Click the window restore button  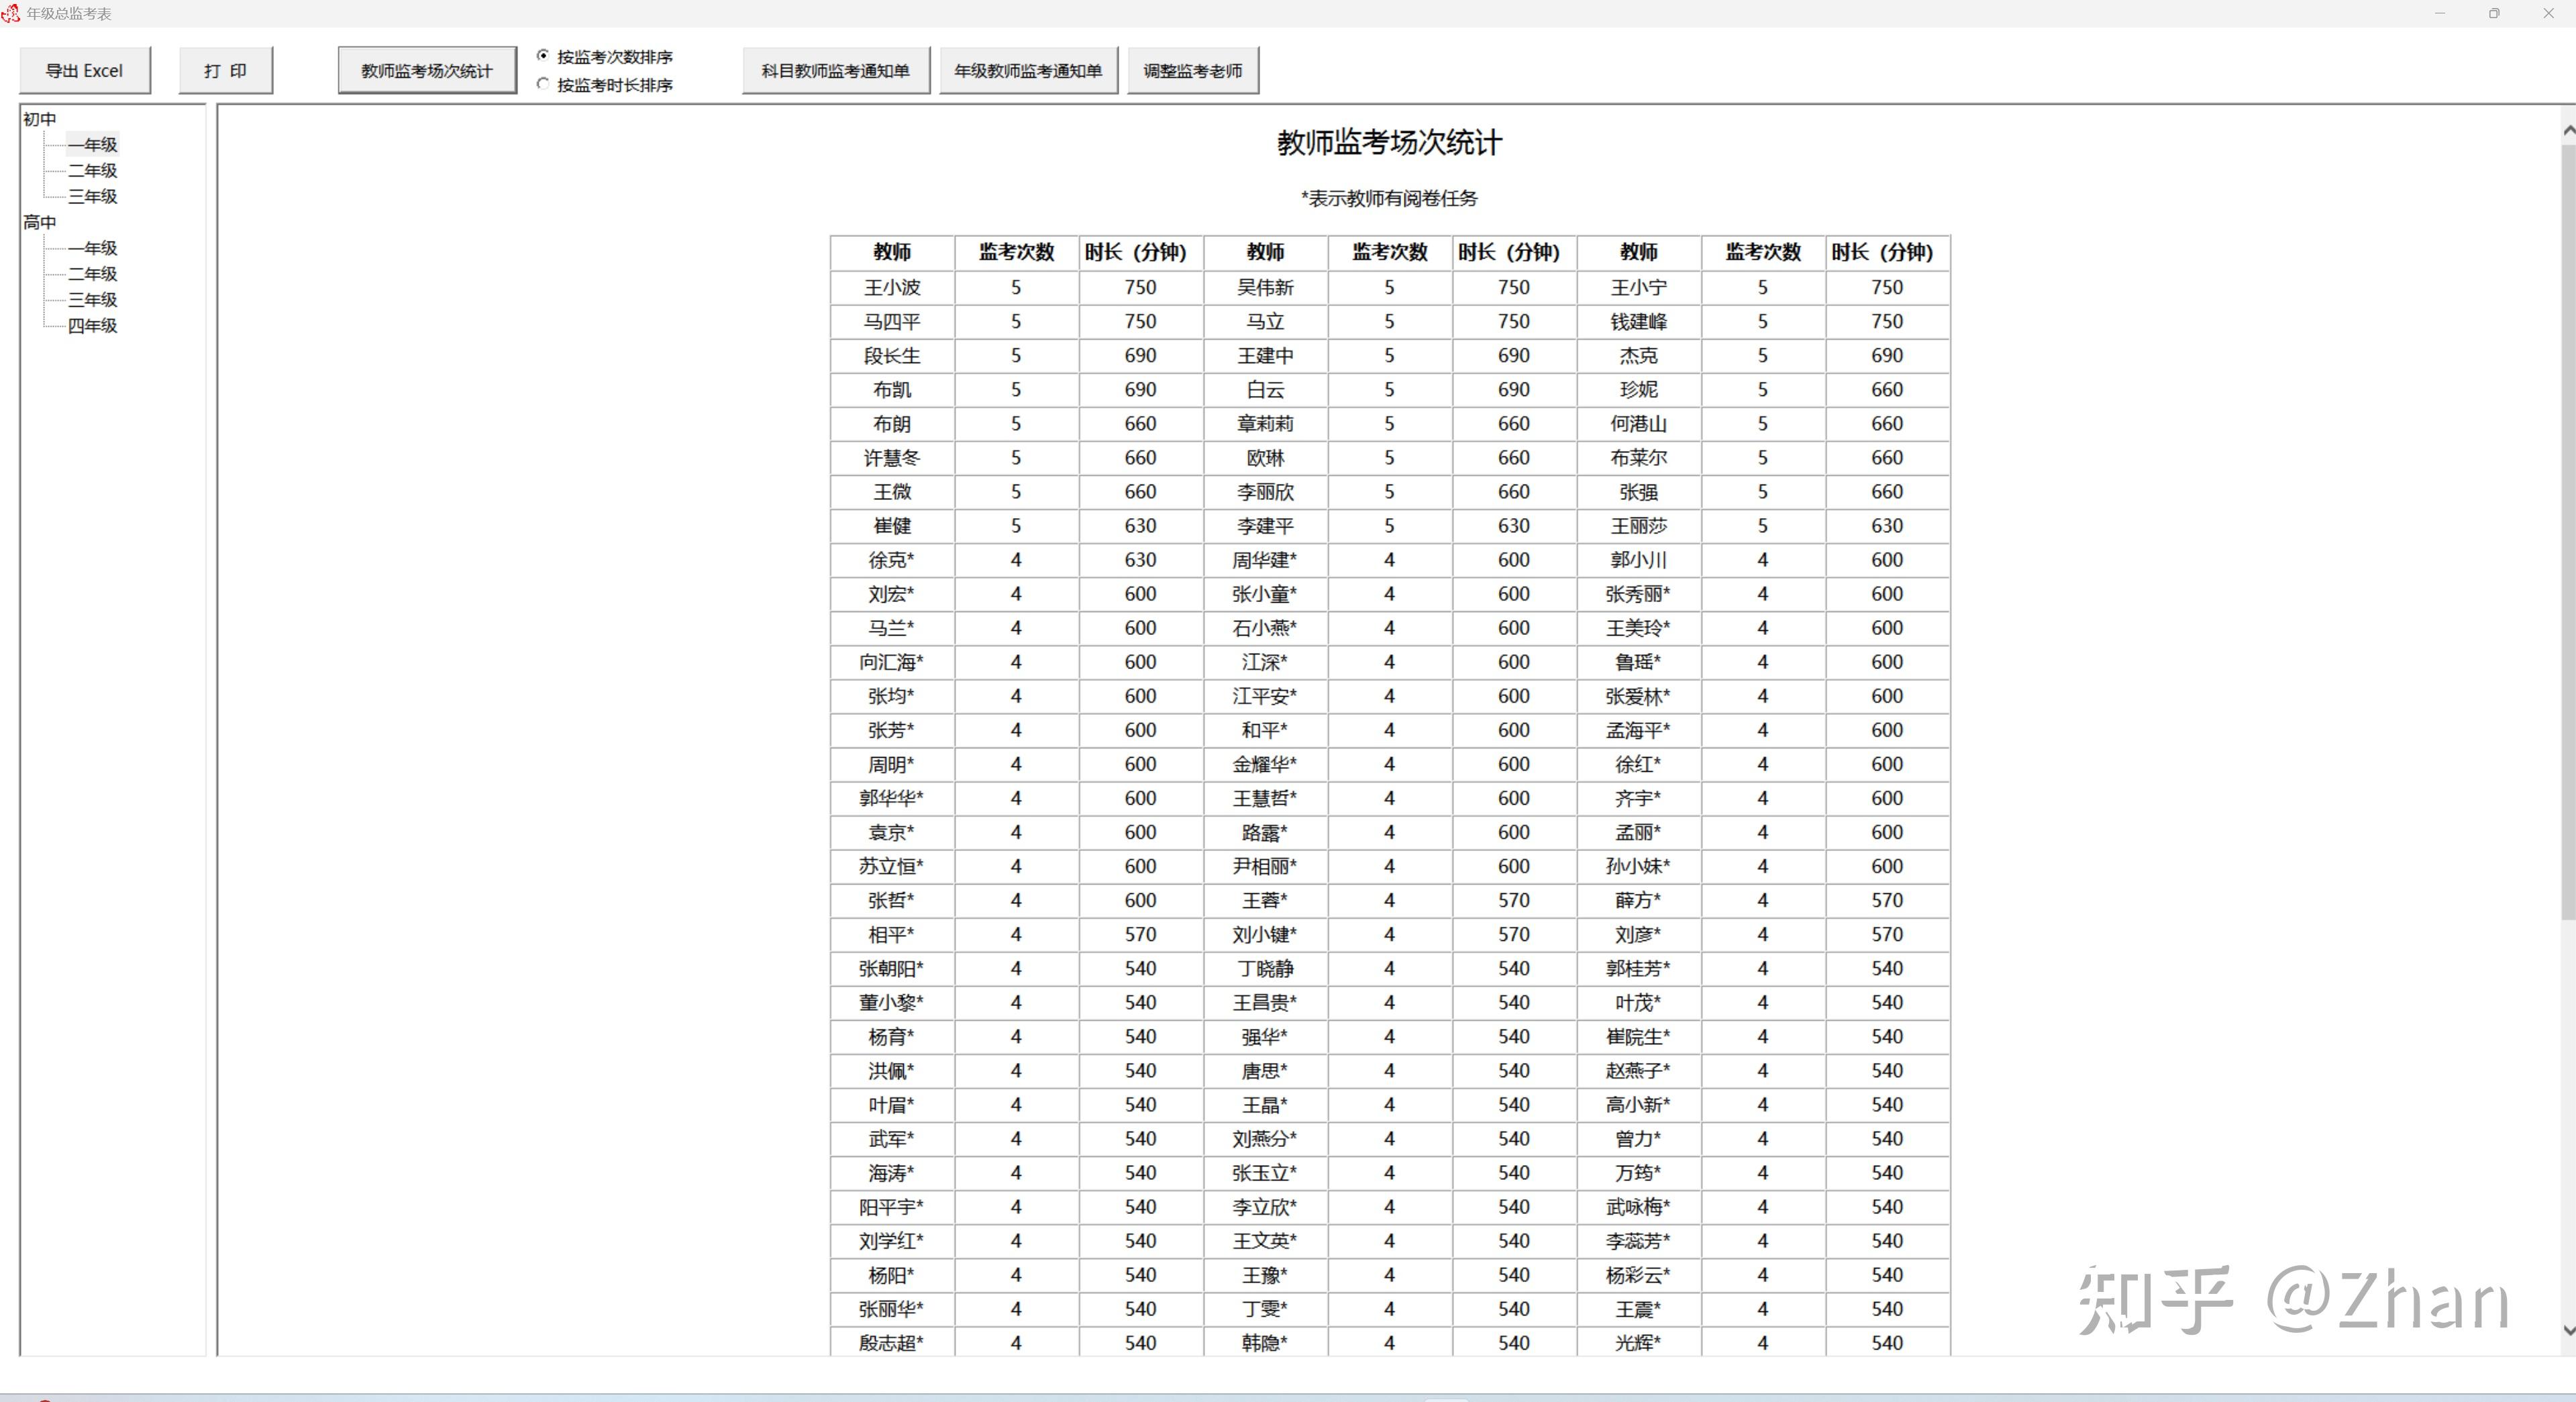click(2494, 13)
